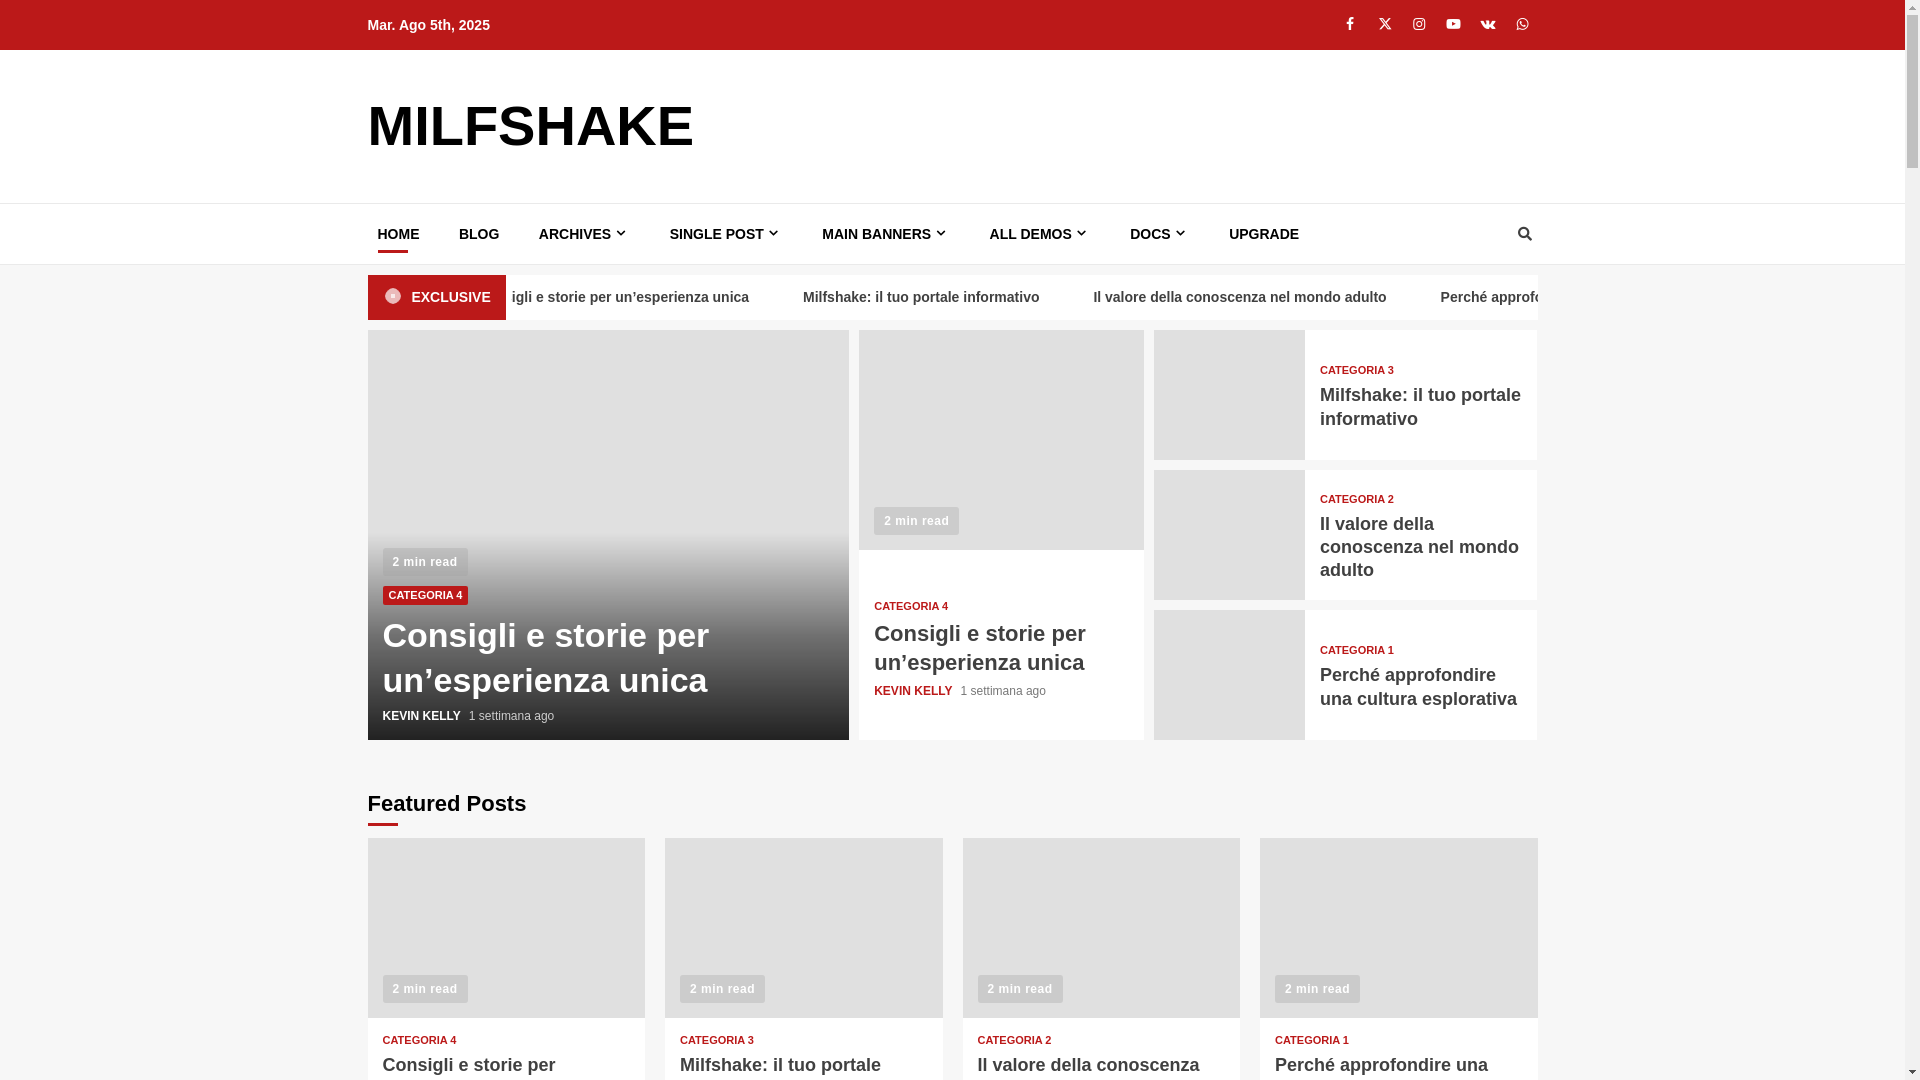
Task: Open the large banner headline 'Consigli e storie'
Action: pos(546,658)
